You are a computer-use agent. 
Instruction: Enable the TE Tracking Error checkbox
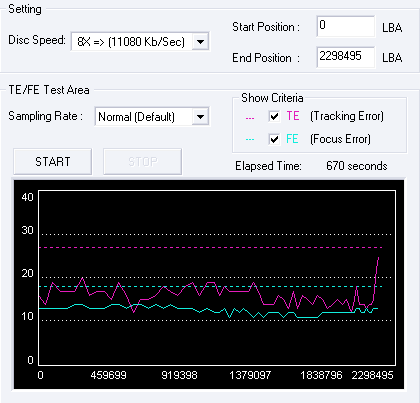click(x=274, y=116)
